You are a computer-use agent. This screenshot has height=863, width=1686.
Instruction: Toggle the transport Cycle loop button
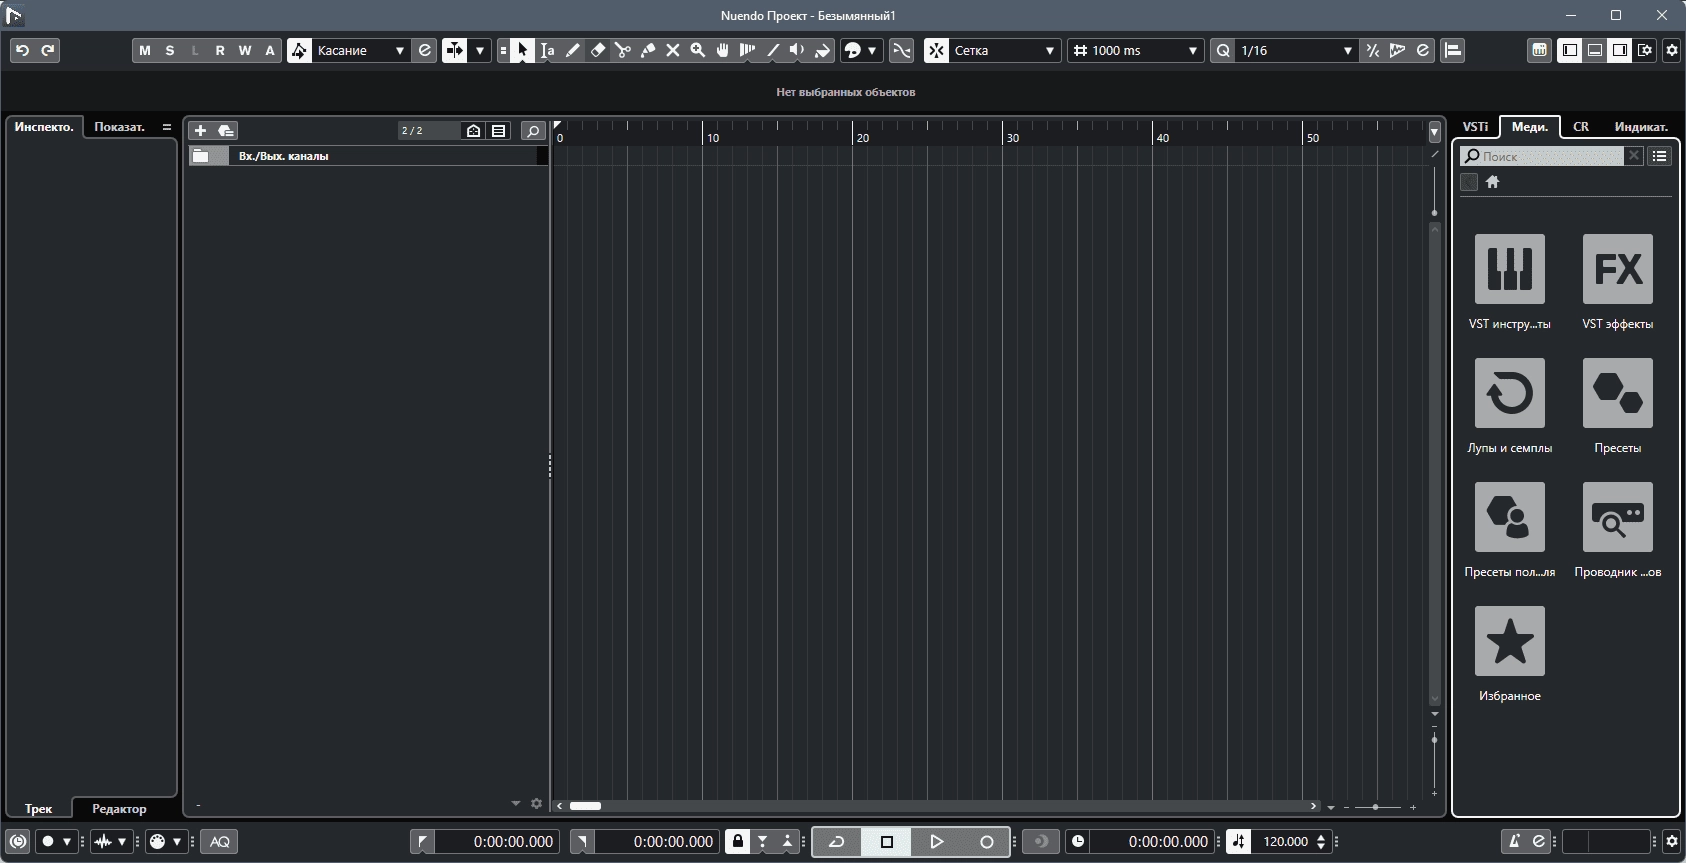pyautogui.click(x=837, y=841)
